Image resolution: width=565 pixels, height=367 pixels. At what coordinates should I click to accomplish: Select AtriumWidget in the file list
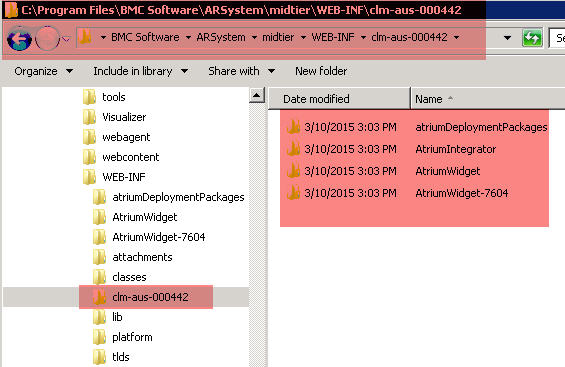coord(448,171)
